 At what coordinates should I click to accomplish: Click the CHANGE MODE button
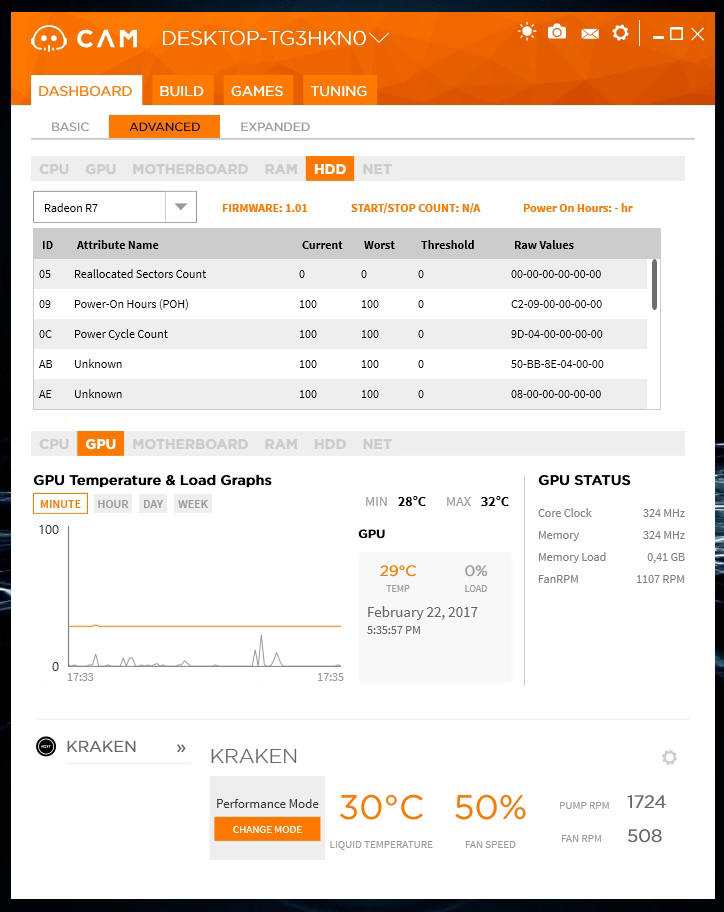pyautogui.click(x=267, y=829)
